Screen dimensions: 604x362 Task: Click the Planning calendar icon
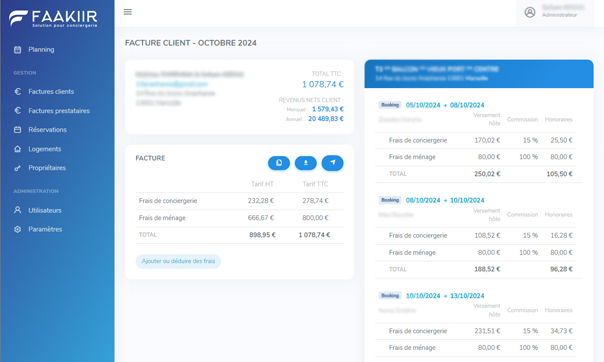point(17,50)
